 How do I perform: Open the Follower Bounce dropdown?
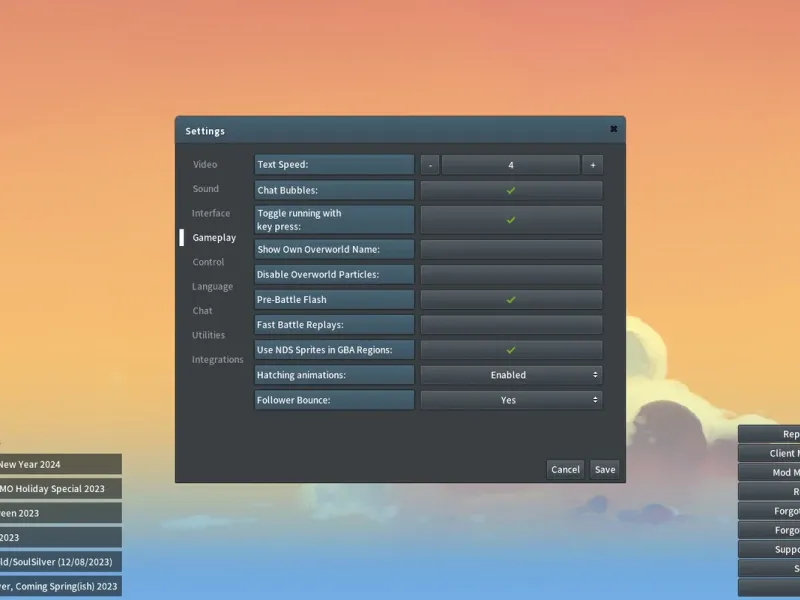[x=511, y=400]
